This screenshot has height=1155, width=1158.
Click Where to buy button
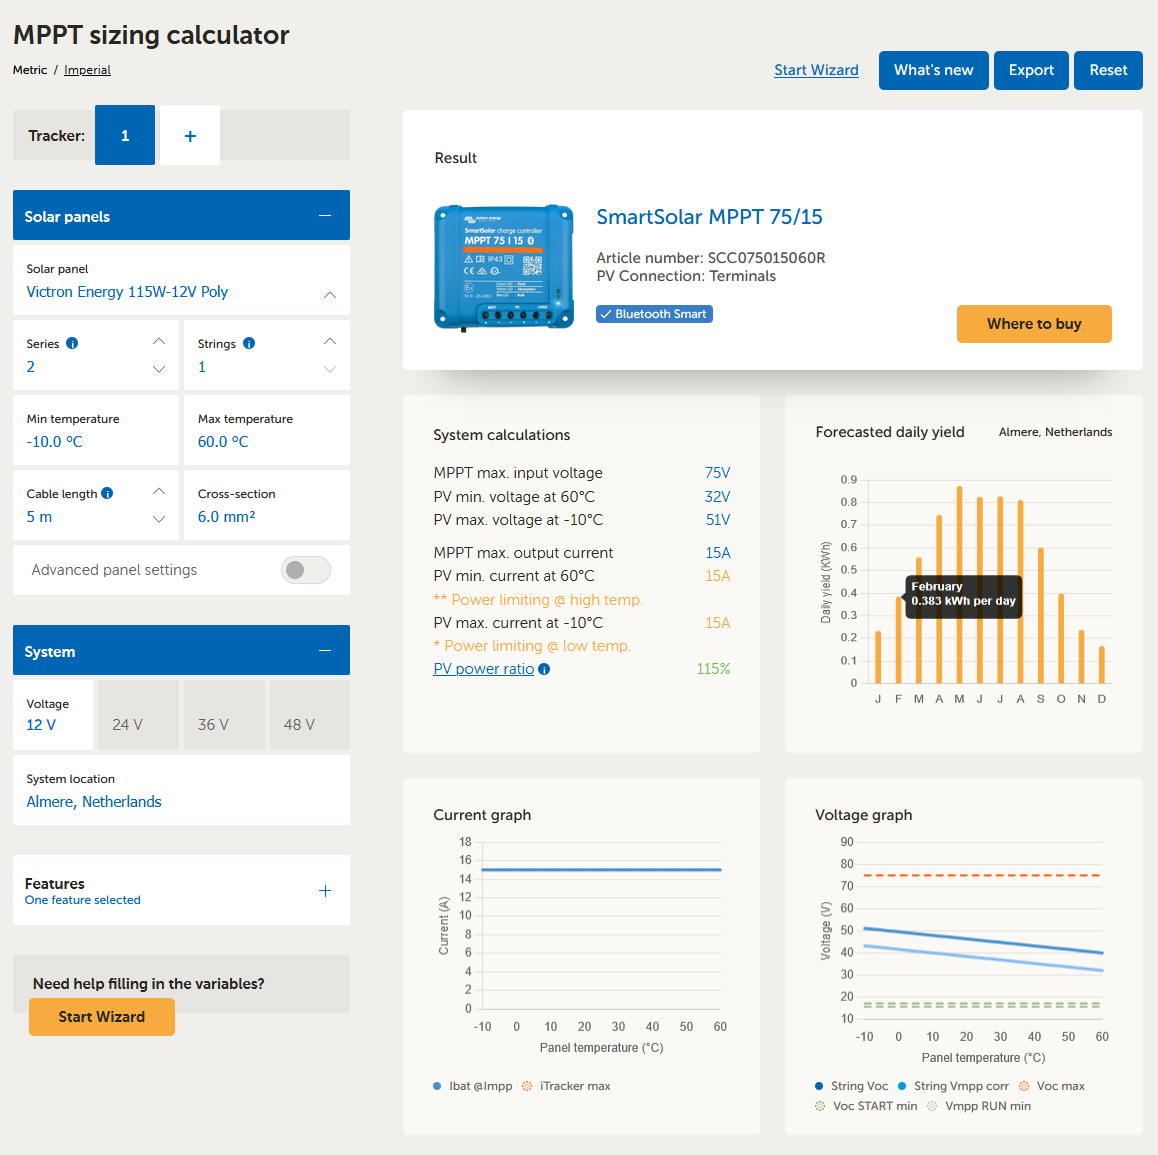pos(1034,323)
